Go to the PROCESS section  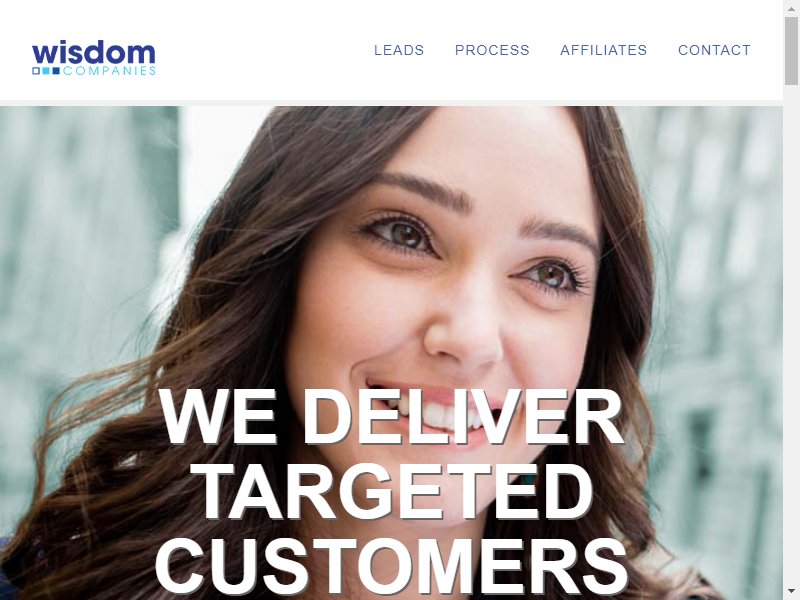[492, 50]
